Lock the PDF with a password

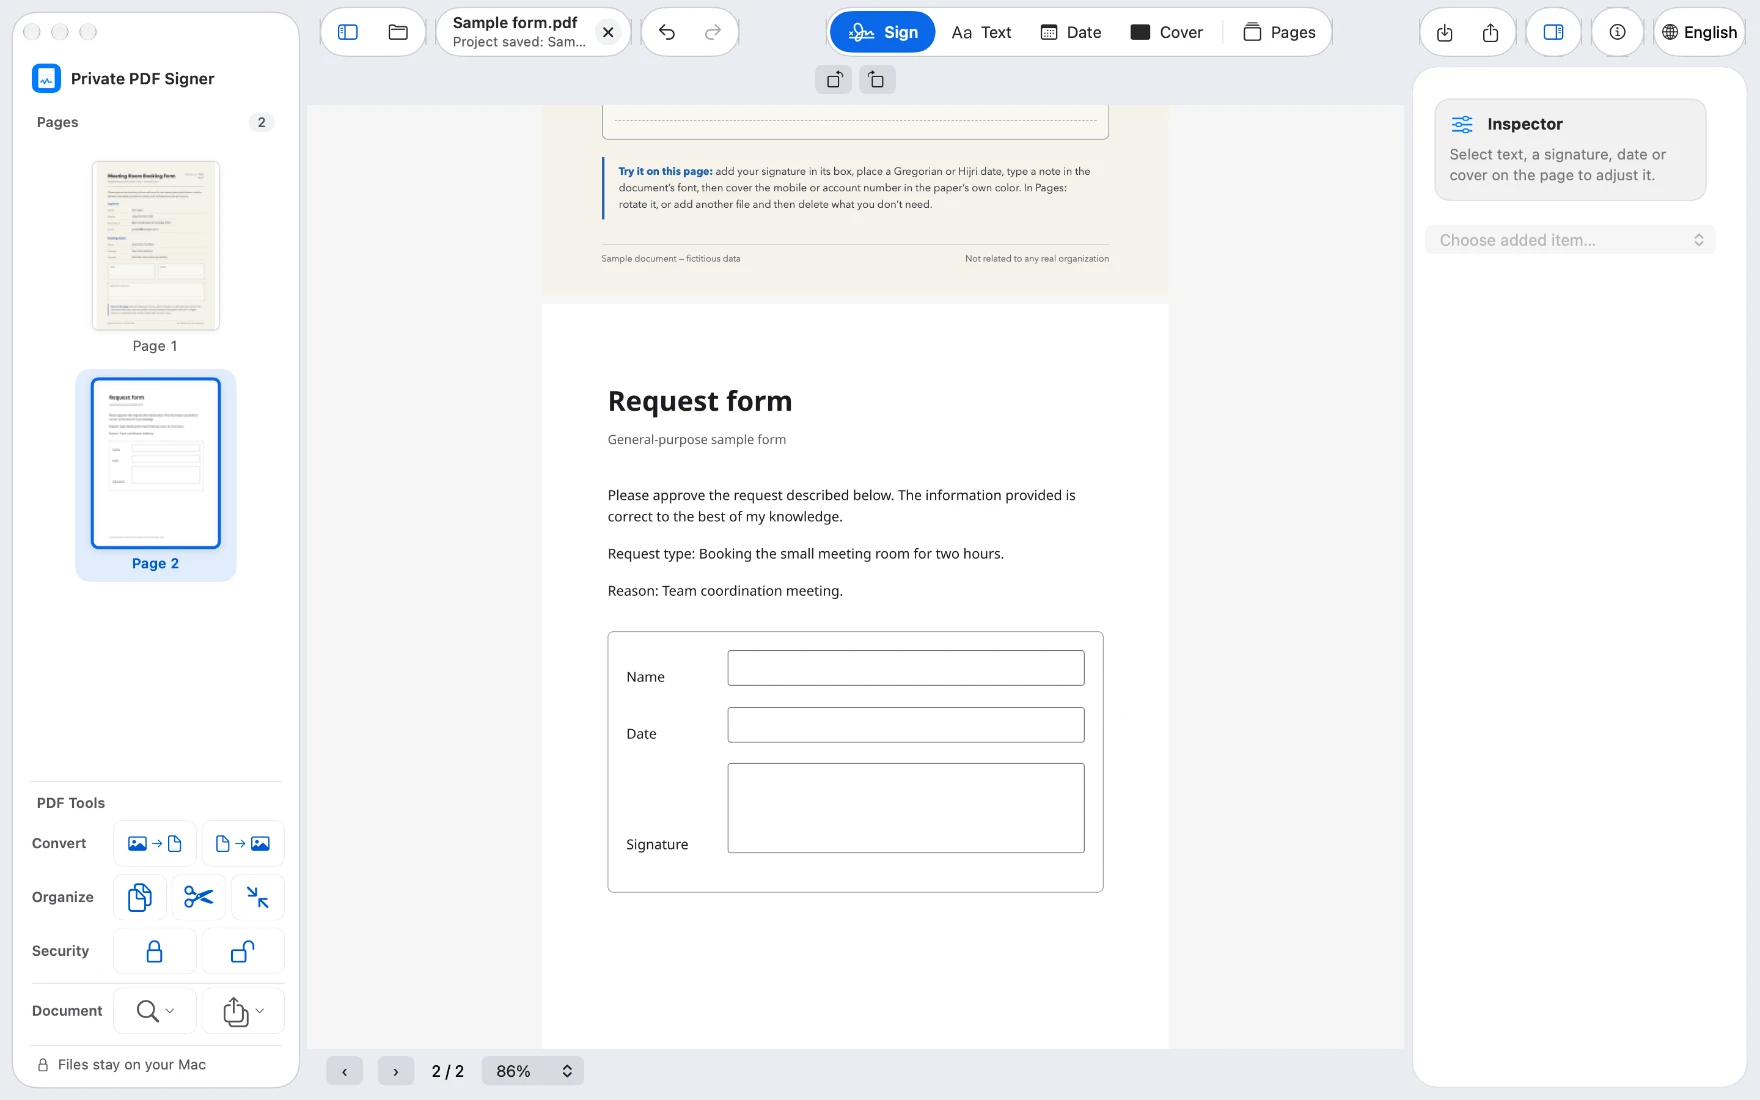(x=154, y=952)
